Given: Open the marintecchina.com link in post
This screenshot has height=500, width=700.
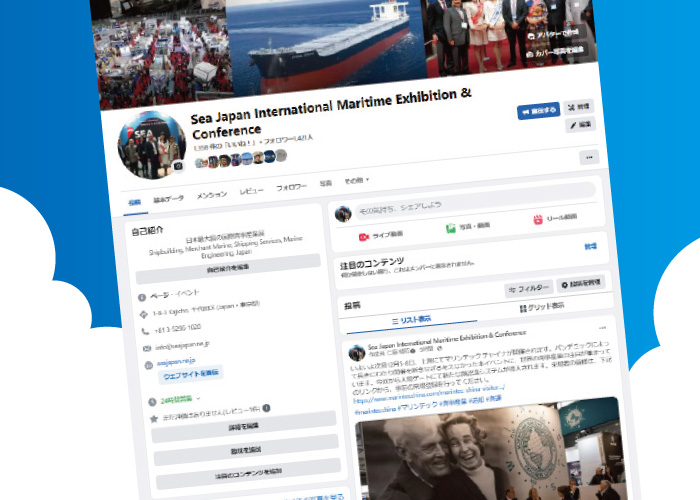Looking at the screenshot, I should tap(429, 394).
